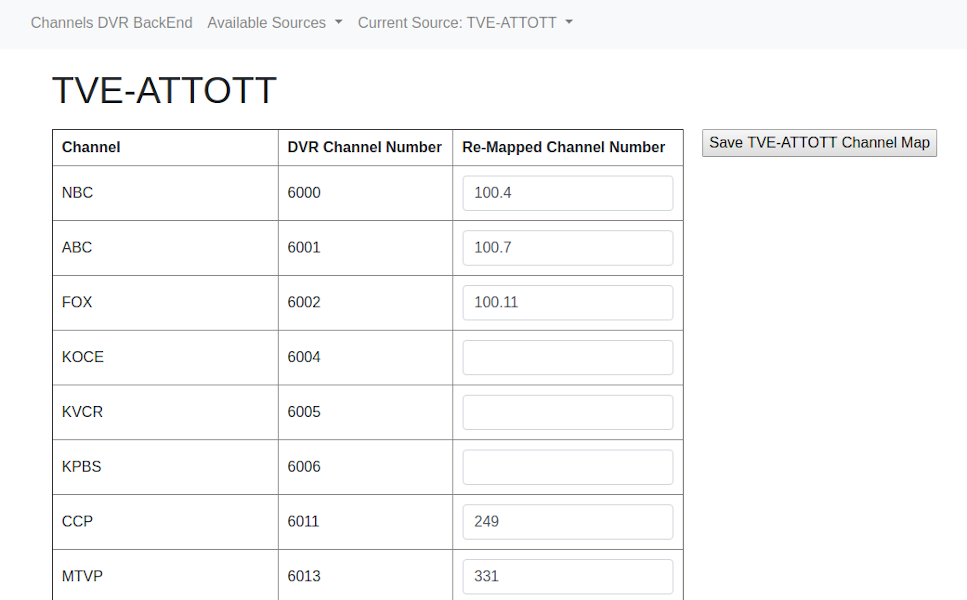
Task: Open the Available Sources dropdown
Action: tap(274, 23)
